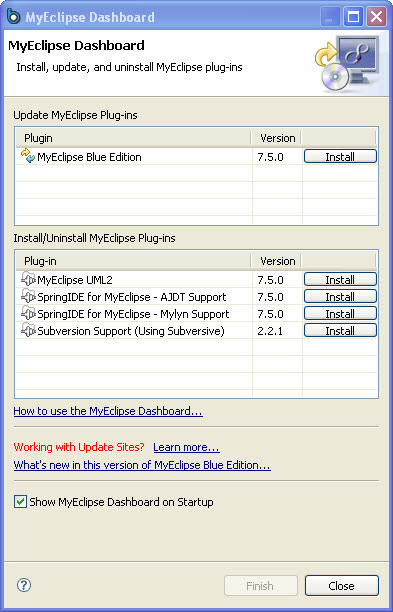Click the MyEclipse logo in title bar
The image size is (393, 612).
pyautogui.click(x=13, y=17)
